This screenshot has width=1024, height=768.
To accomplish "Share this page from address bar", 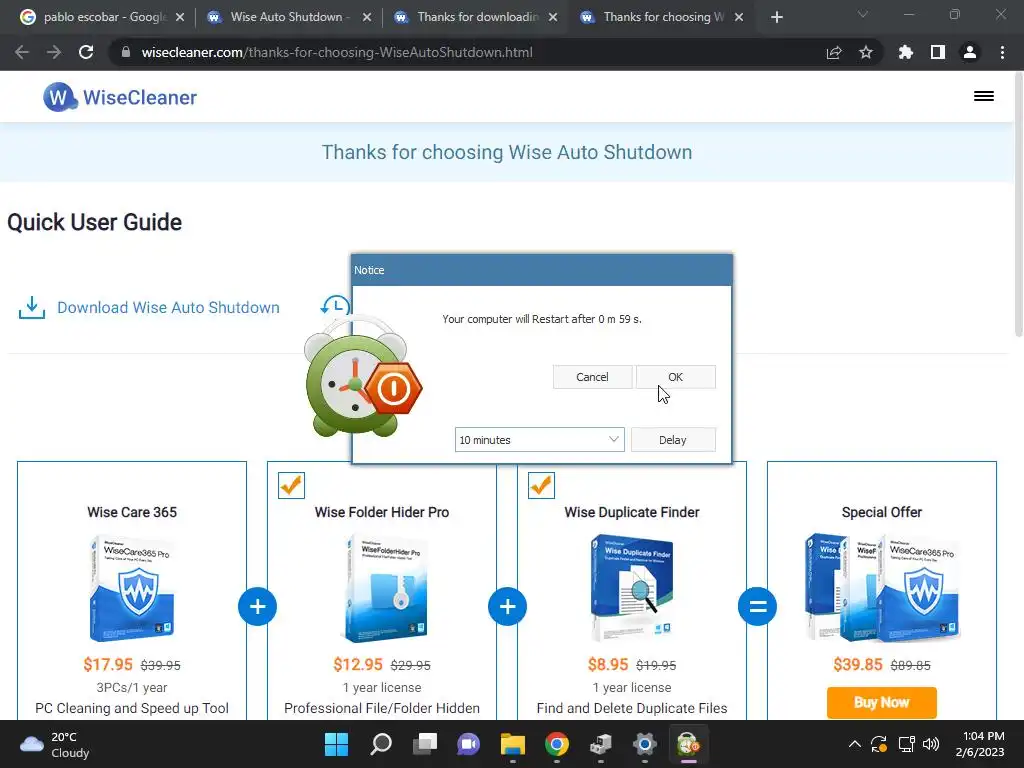I will [834, 52].
